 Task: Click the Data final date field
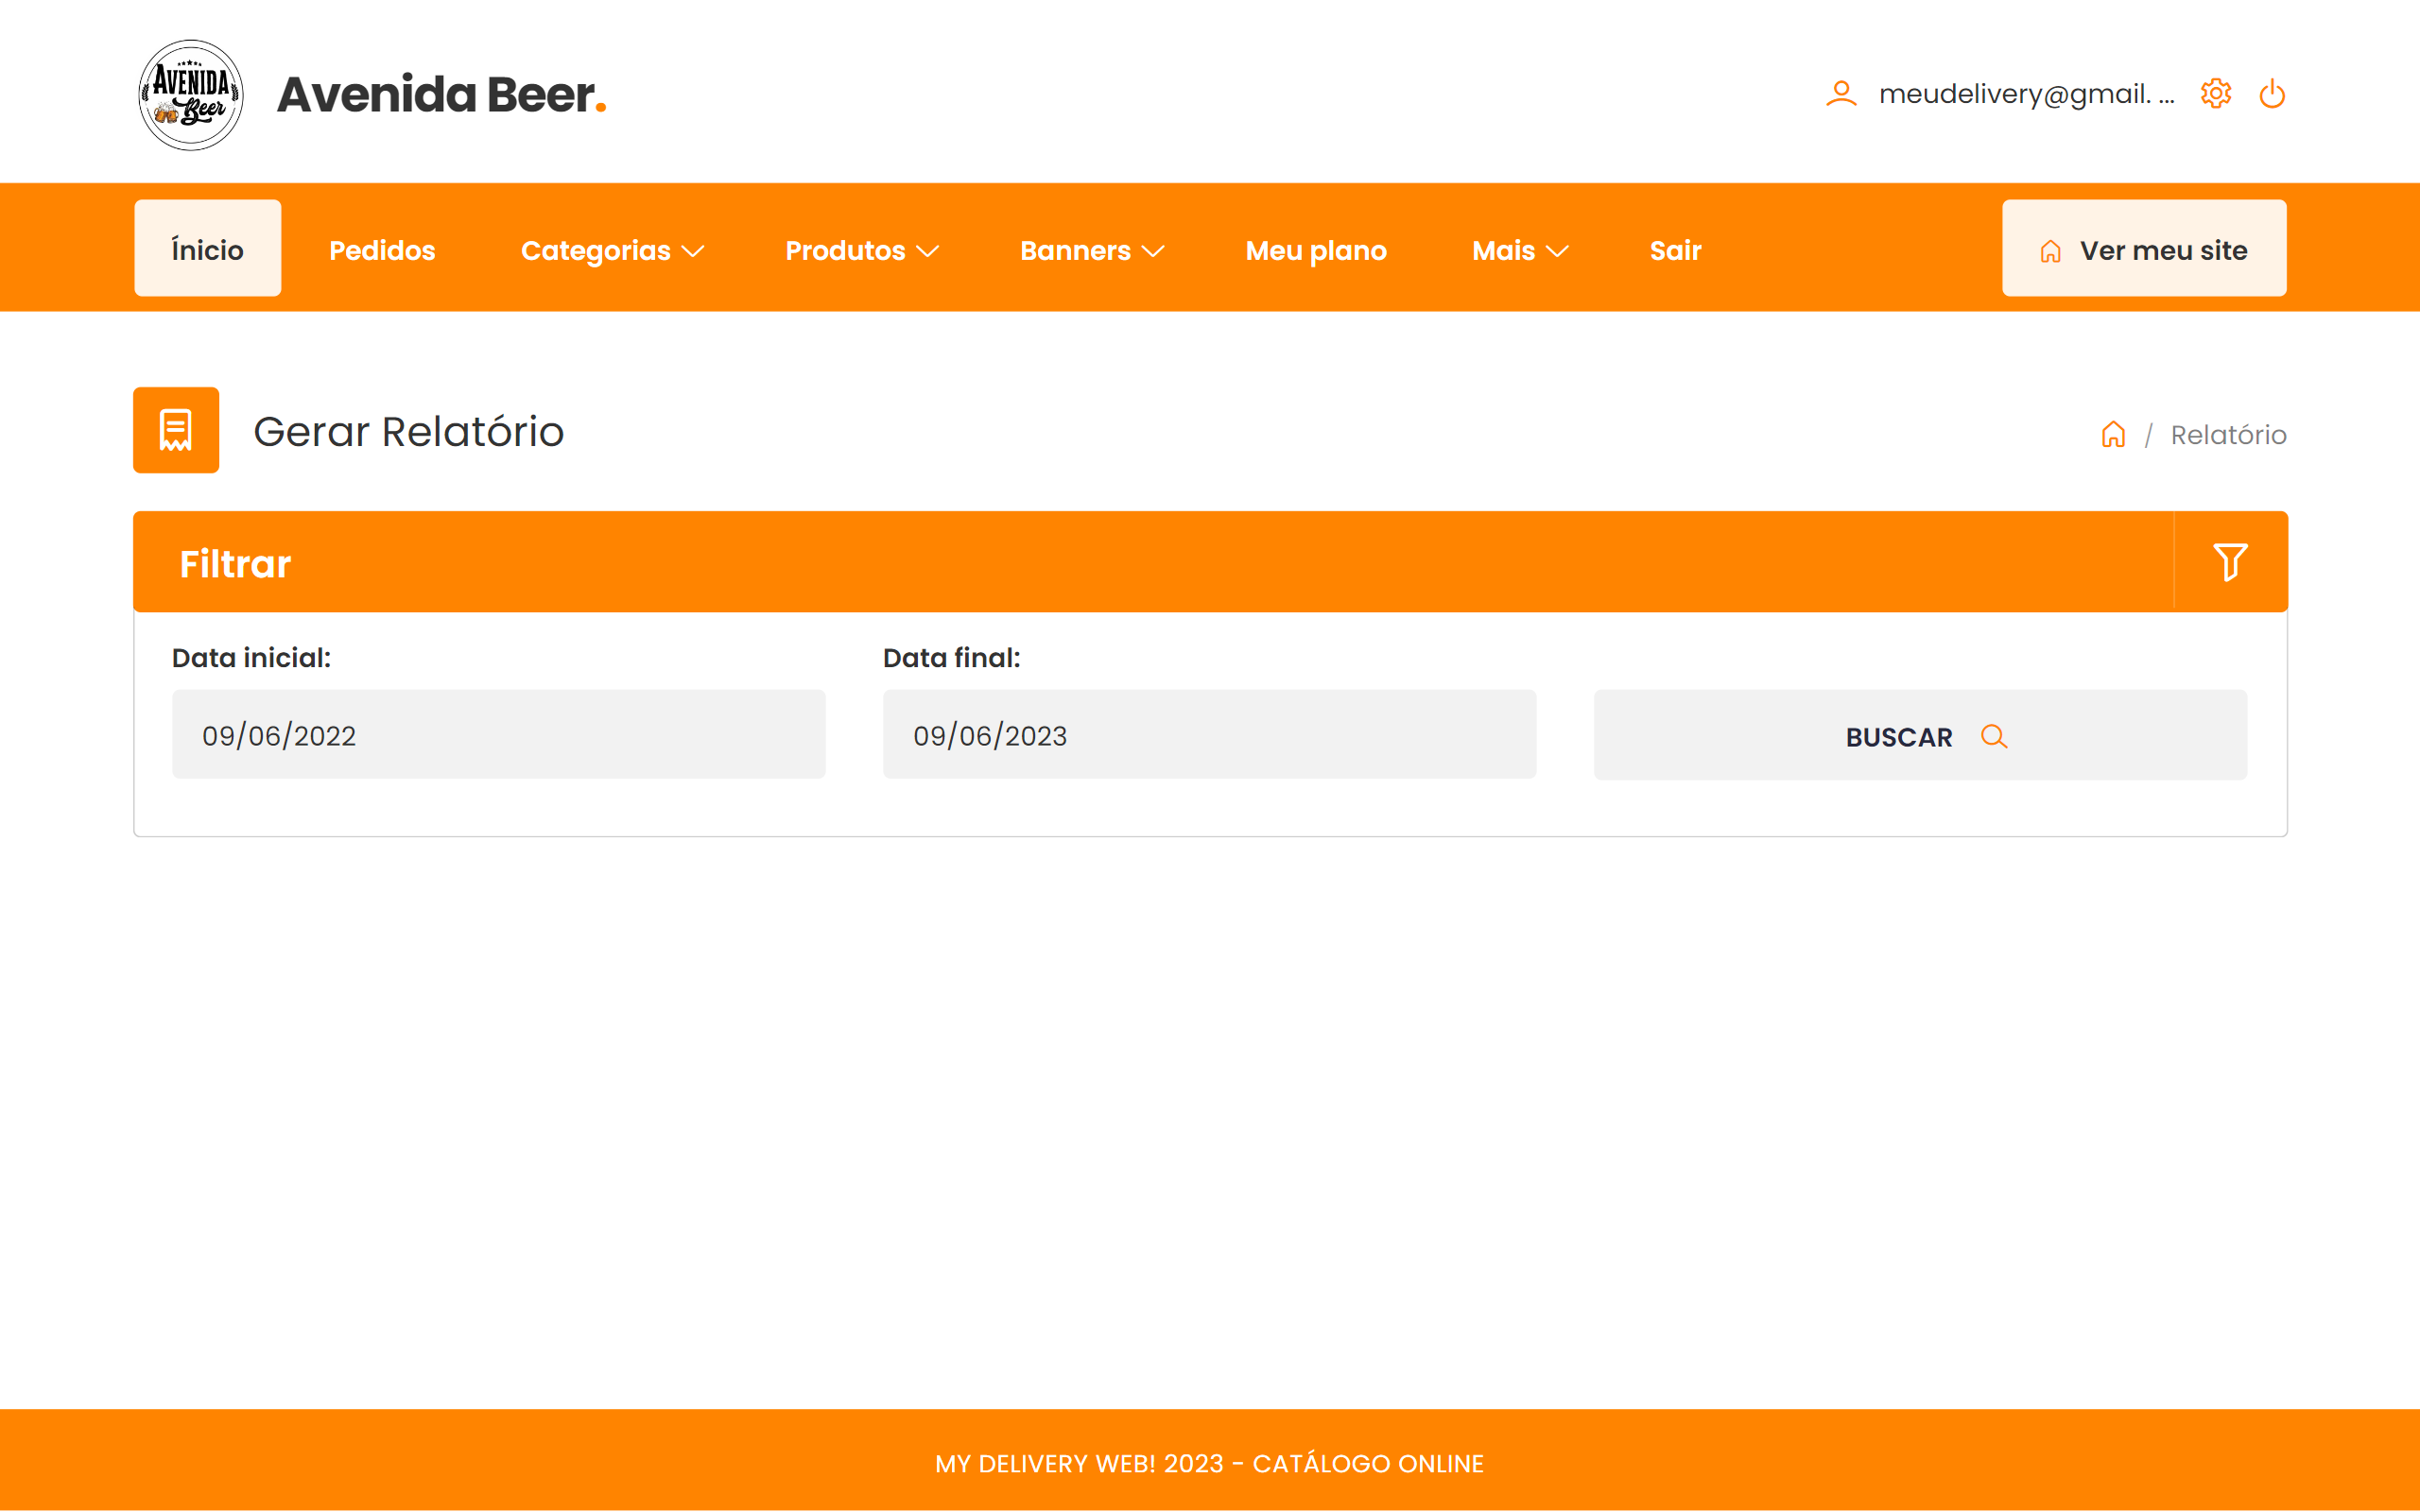click(x=1208, y=735)
